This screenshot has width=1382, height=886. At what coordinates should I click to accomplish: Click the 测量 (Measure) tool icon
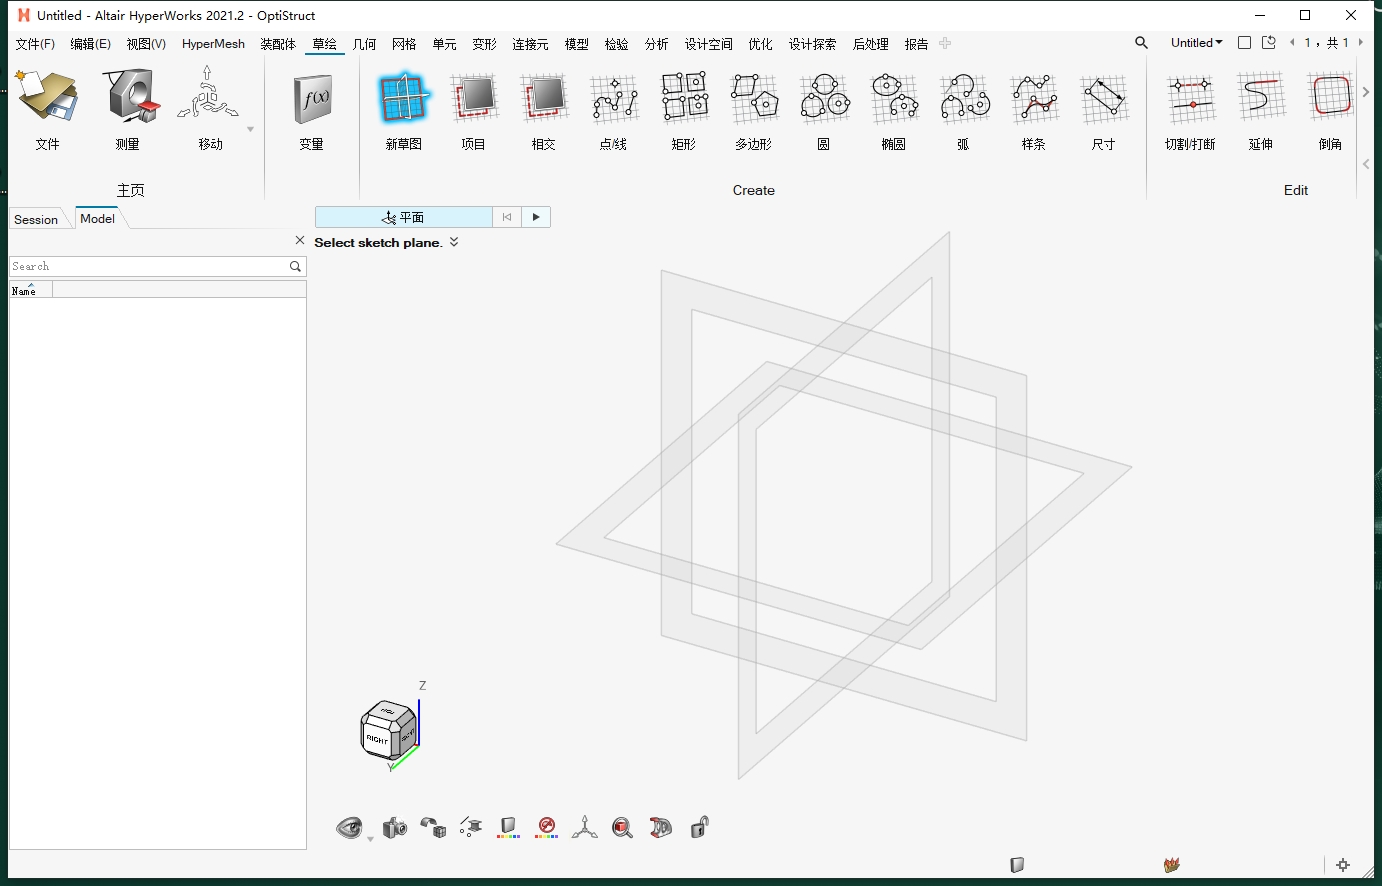(129, 98)
